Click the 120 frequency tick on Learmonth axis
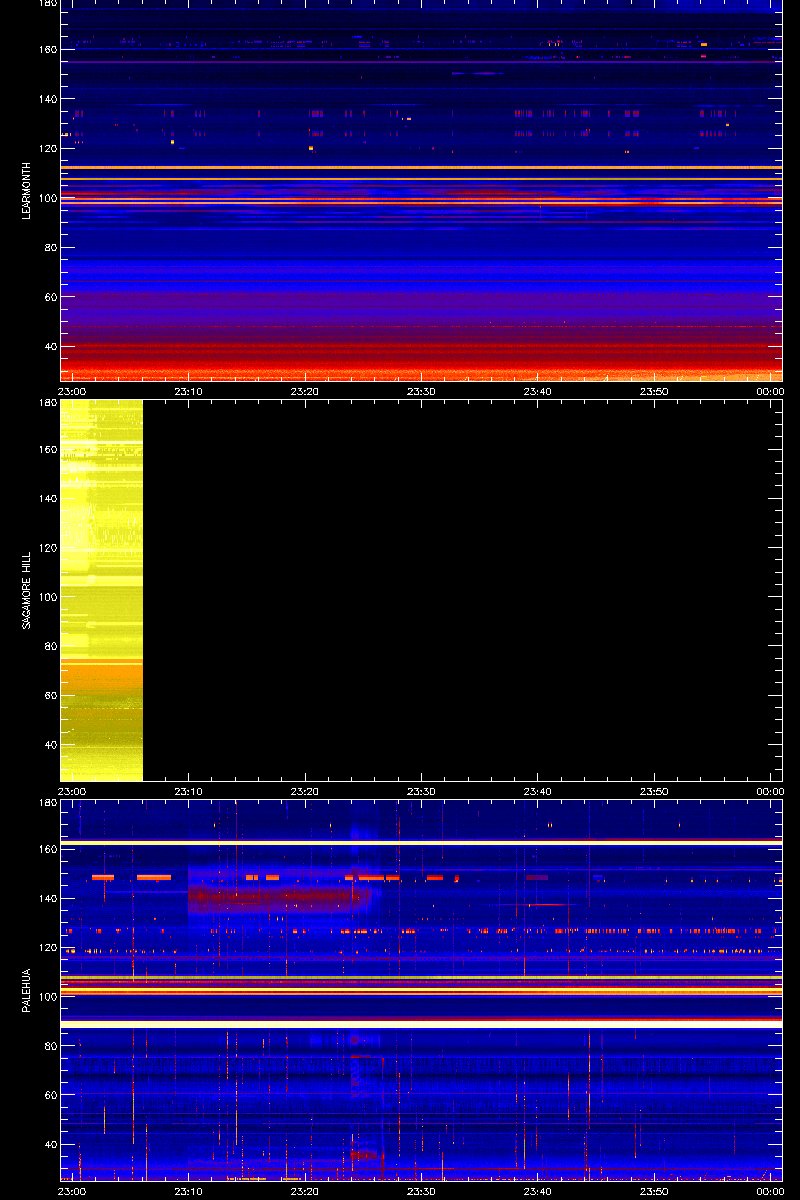The height and width of the screenshot is (1200, 800). (x=46, y=148)
